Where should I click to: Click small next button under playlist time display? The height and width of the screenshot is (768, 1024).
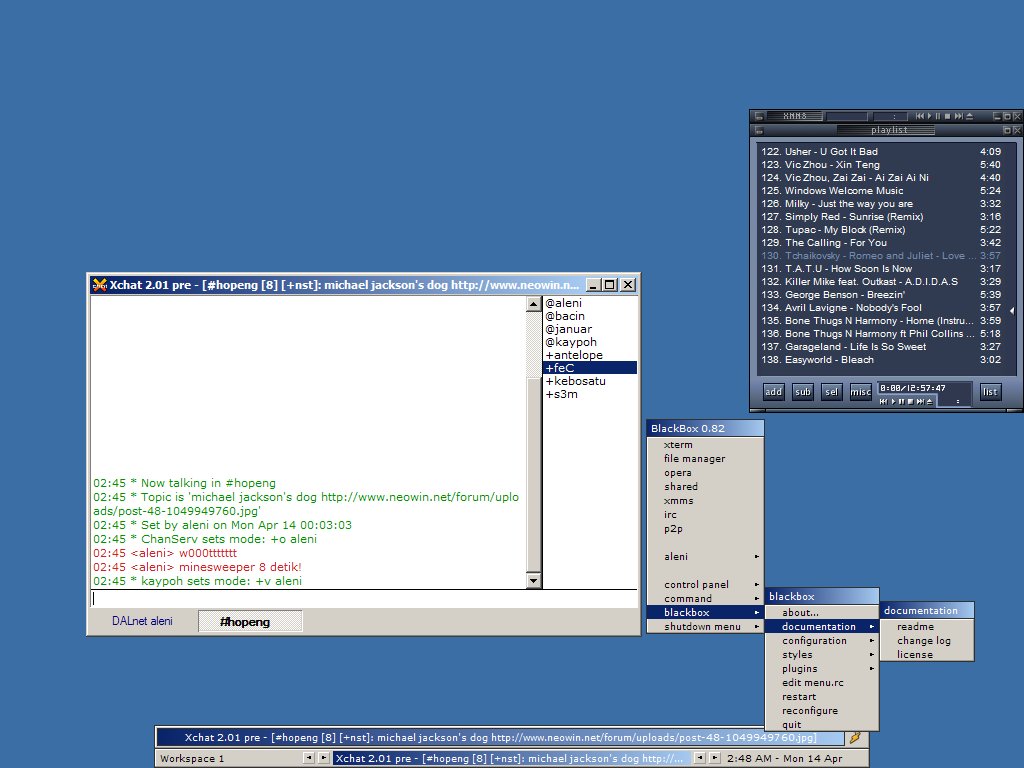click(920, 402)
